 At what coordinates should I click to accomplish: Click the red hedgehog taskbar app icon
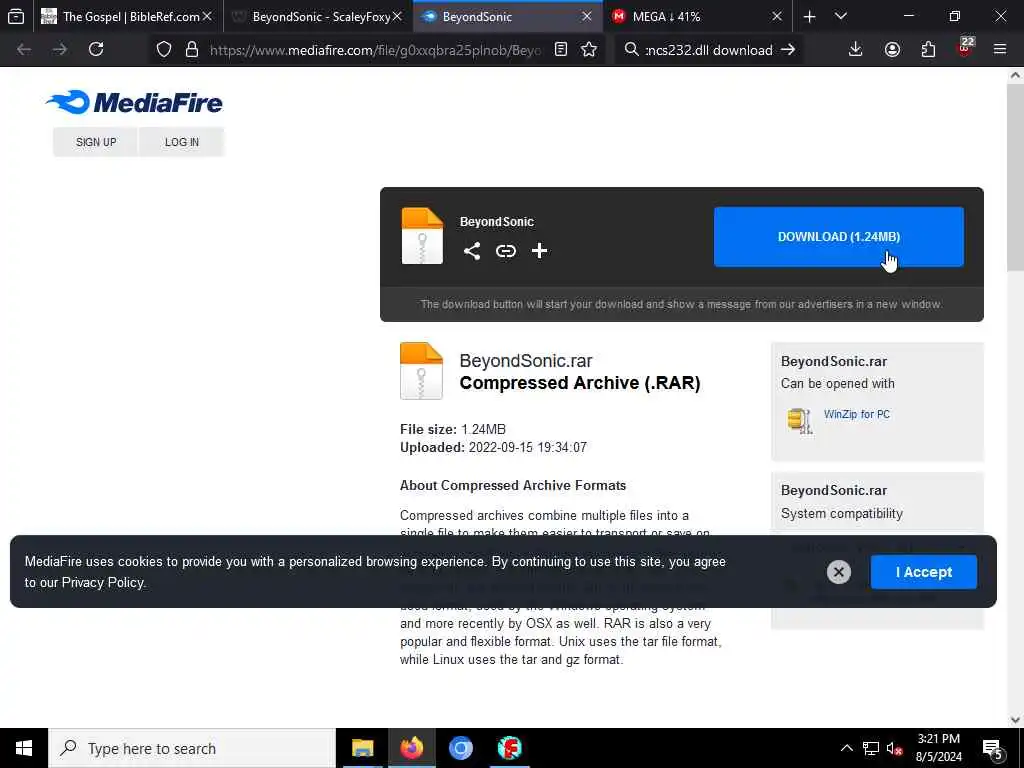[509, 748]
